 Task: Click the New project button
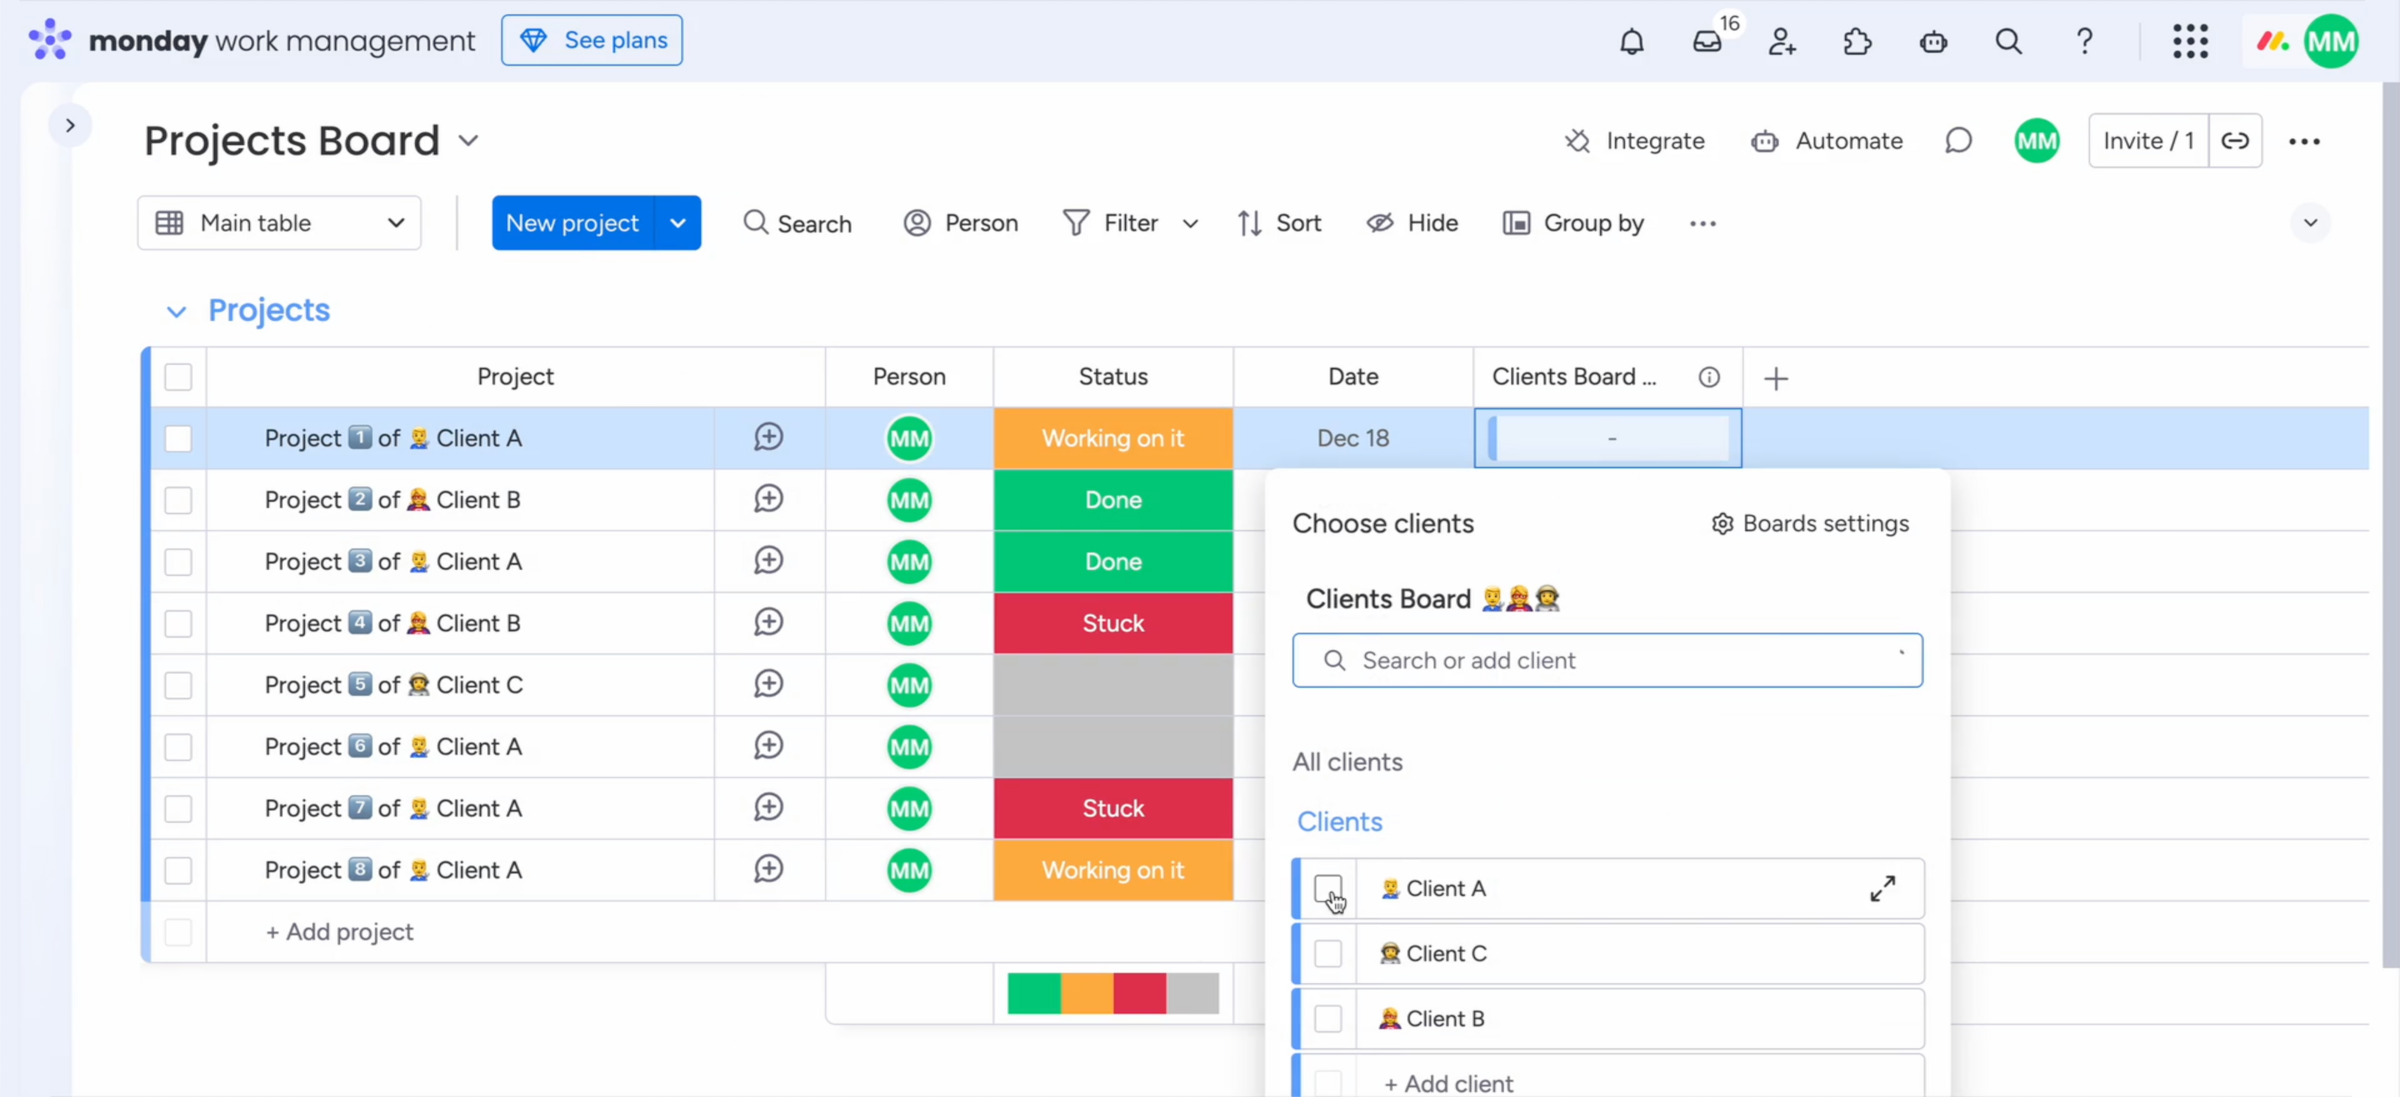tap(572, 222)
